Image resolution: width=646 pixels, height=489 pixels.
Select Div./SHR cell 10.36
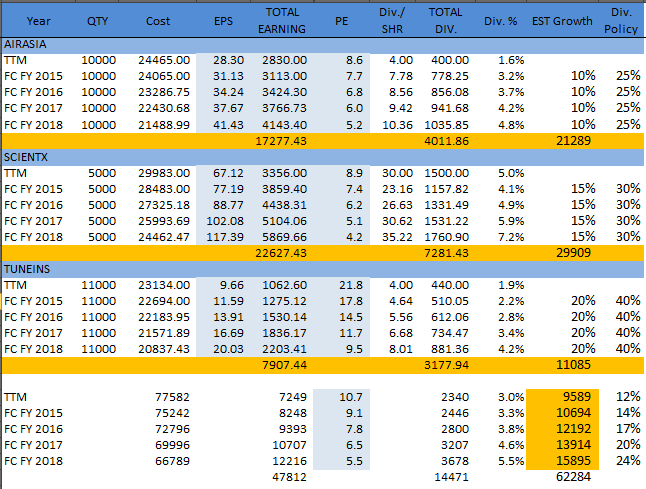click(398, 125)
